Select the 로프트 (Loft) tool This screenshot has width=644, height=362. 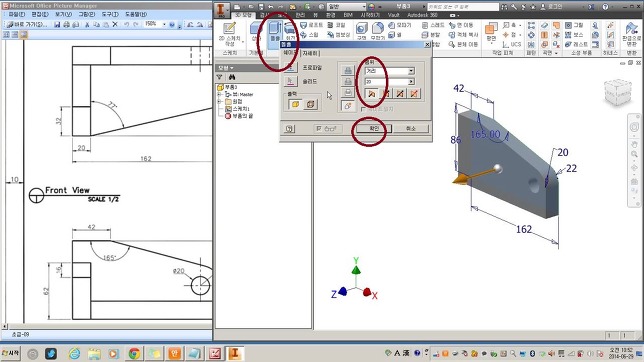click(x=311, y=25)
